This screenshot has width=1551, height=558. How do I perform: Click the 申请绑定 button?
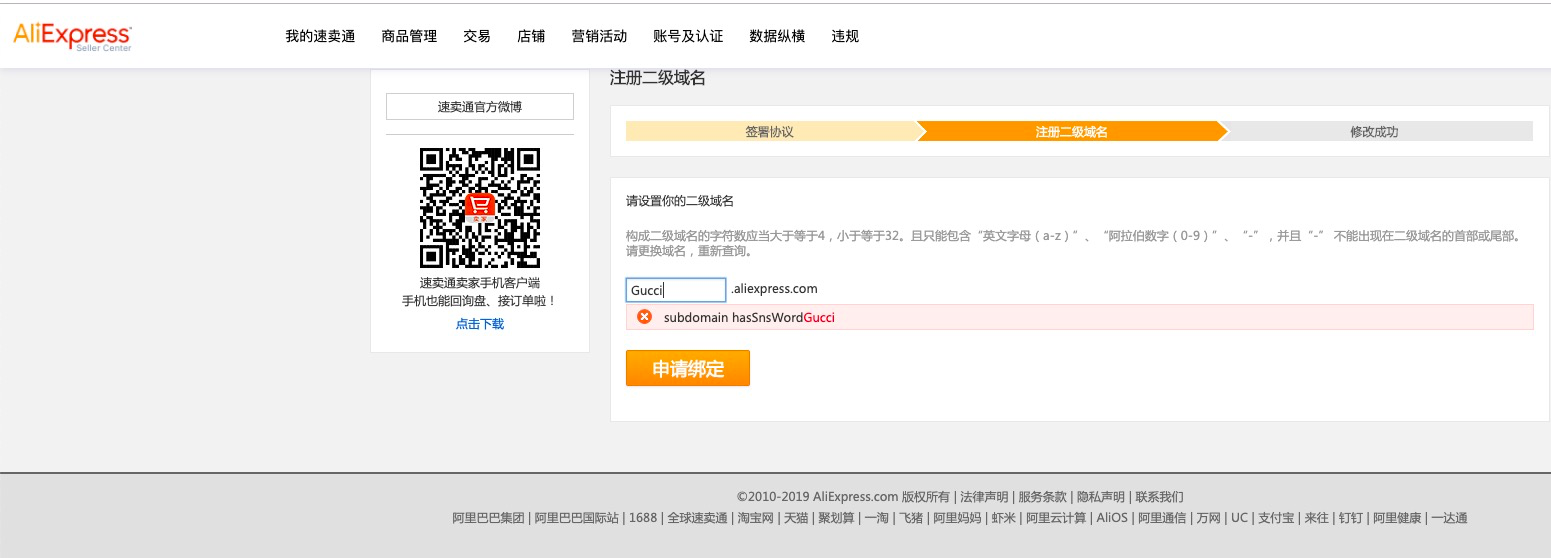point(688,368)
